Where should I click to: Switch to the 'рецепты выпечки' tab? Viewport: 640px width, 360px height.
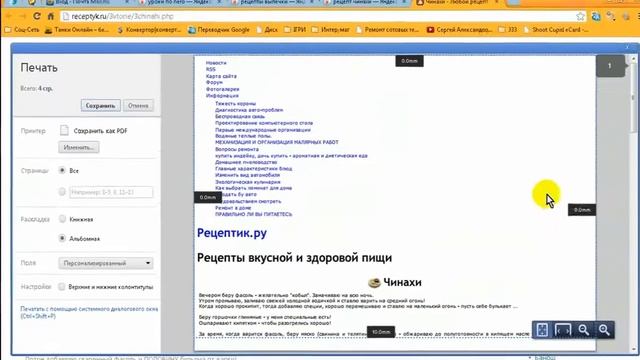pyautogui.click(x=272, y=2)
